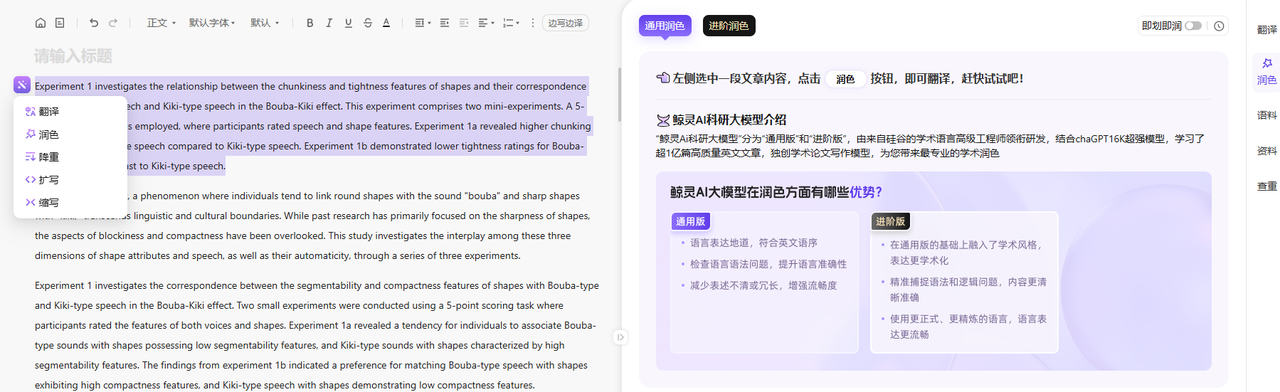Click text 减少表述不清或冗长，增强流畅度

pyautogui.click(x=763, y=285)
